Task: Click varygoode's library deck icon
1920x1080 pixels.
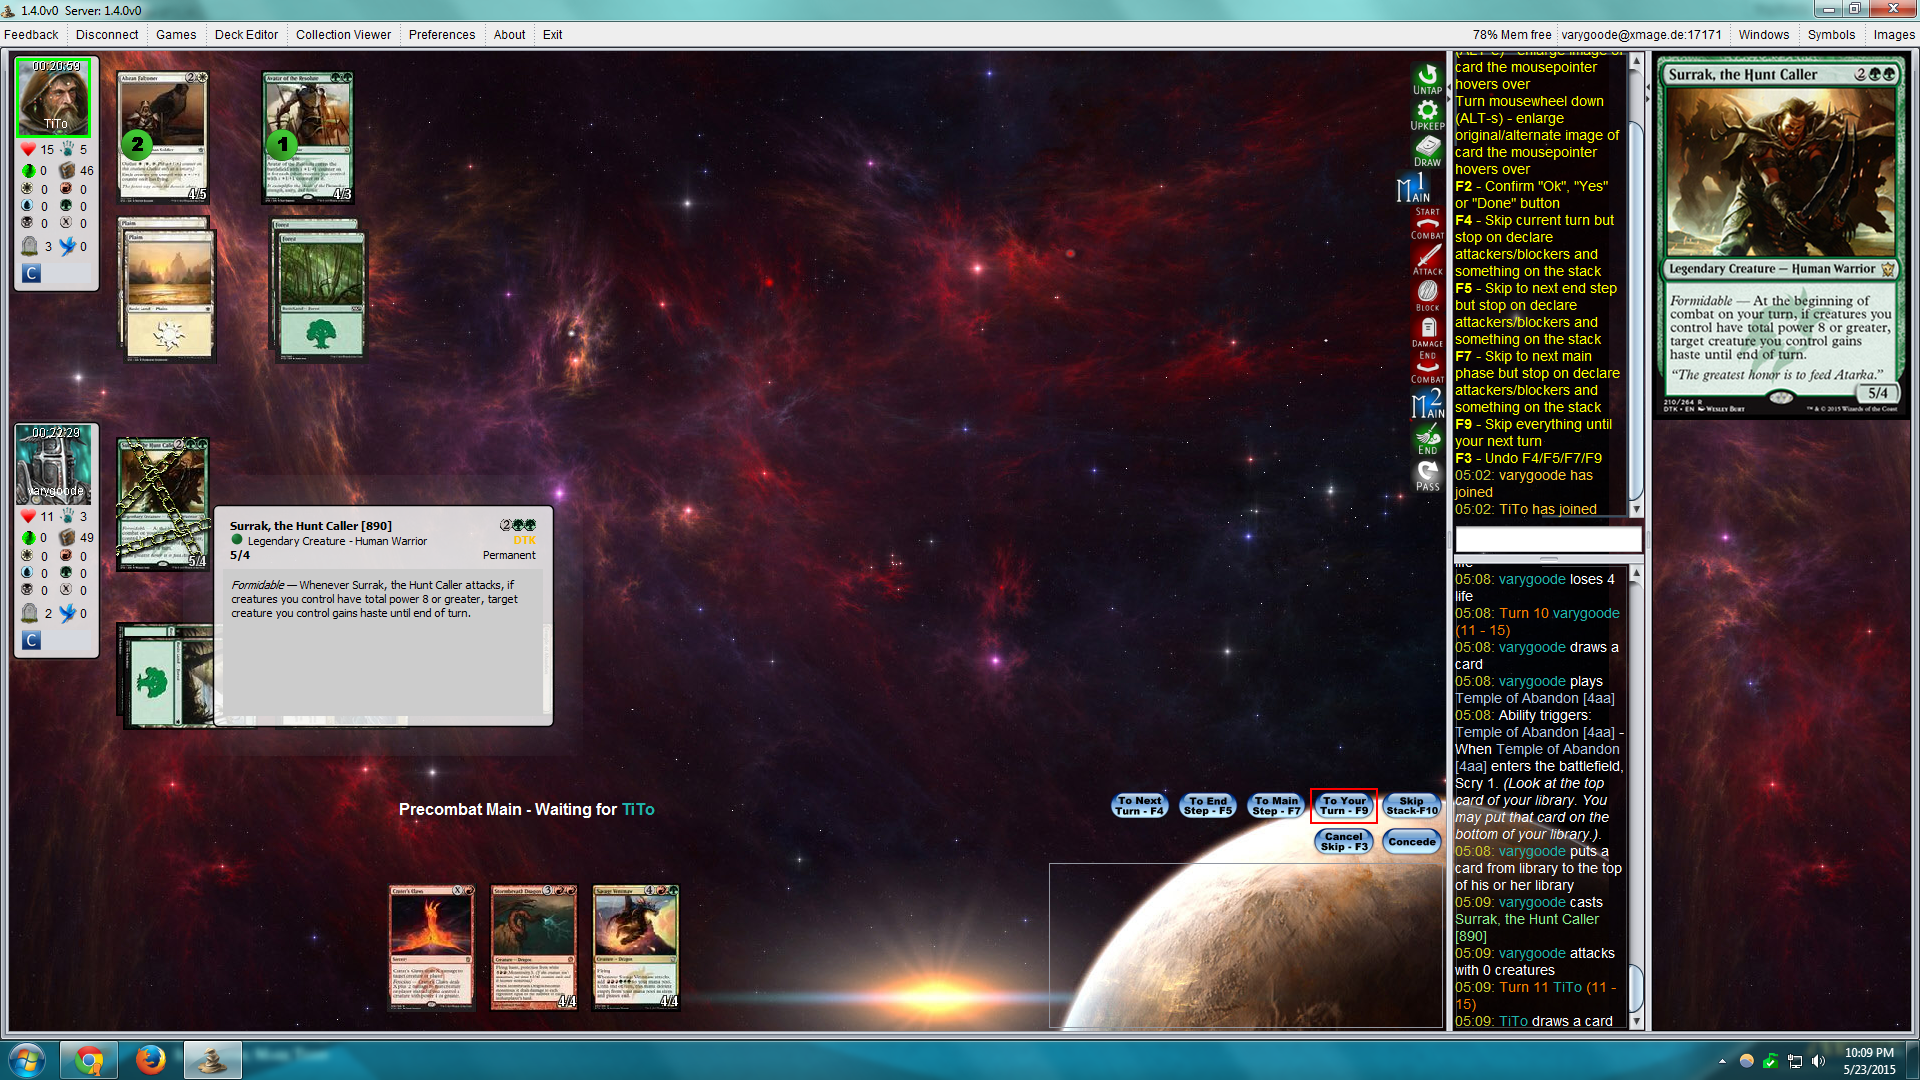Action: pyautogui.click(x=67, y=537)
